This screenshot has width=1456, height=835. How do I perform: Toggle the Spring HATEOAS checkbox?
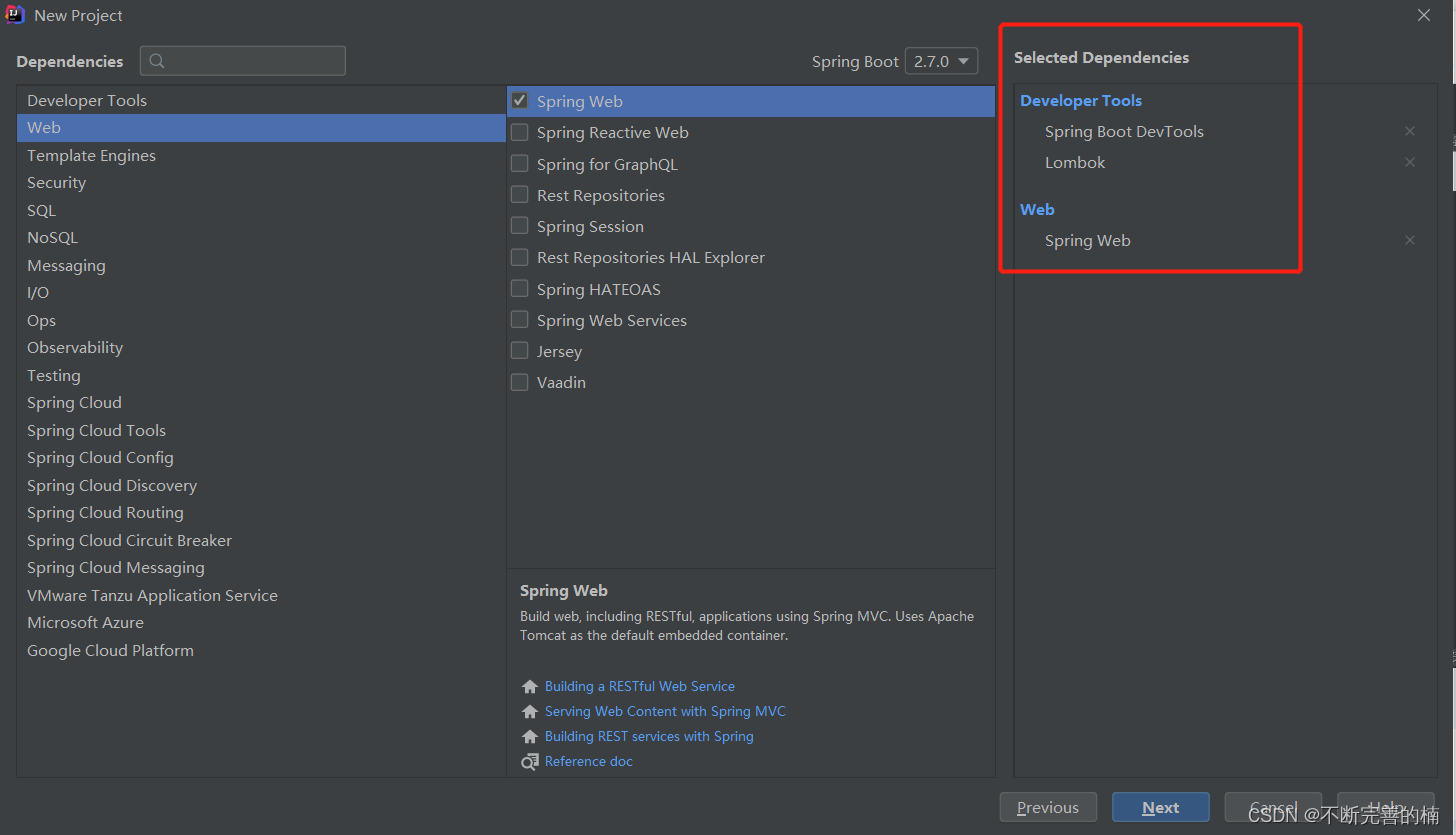point(520,288)
